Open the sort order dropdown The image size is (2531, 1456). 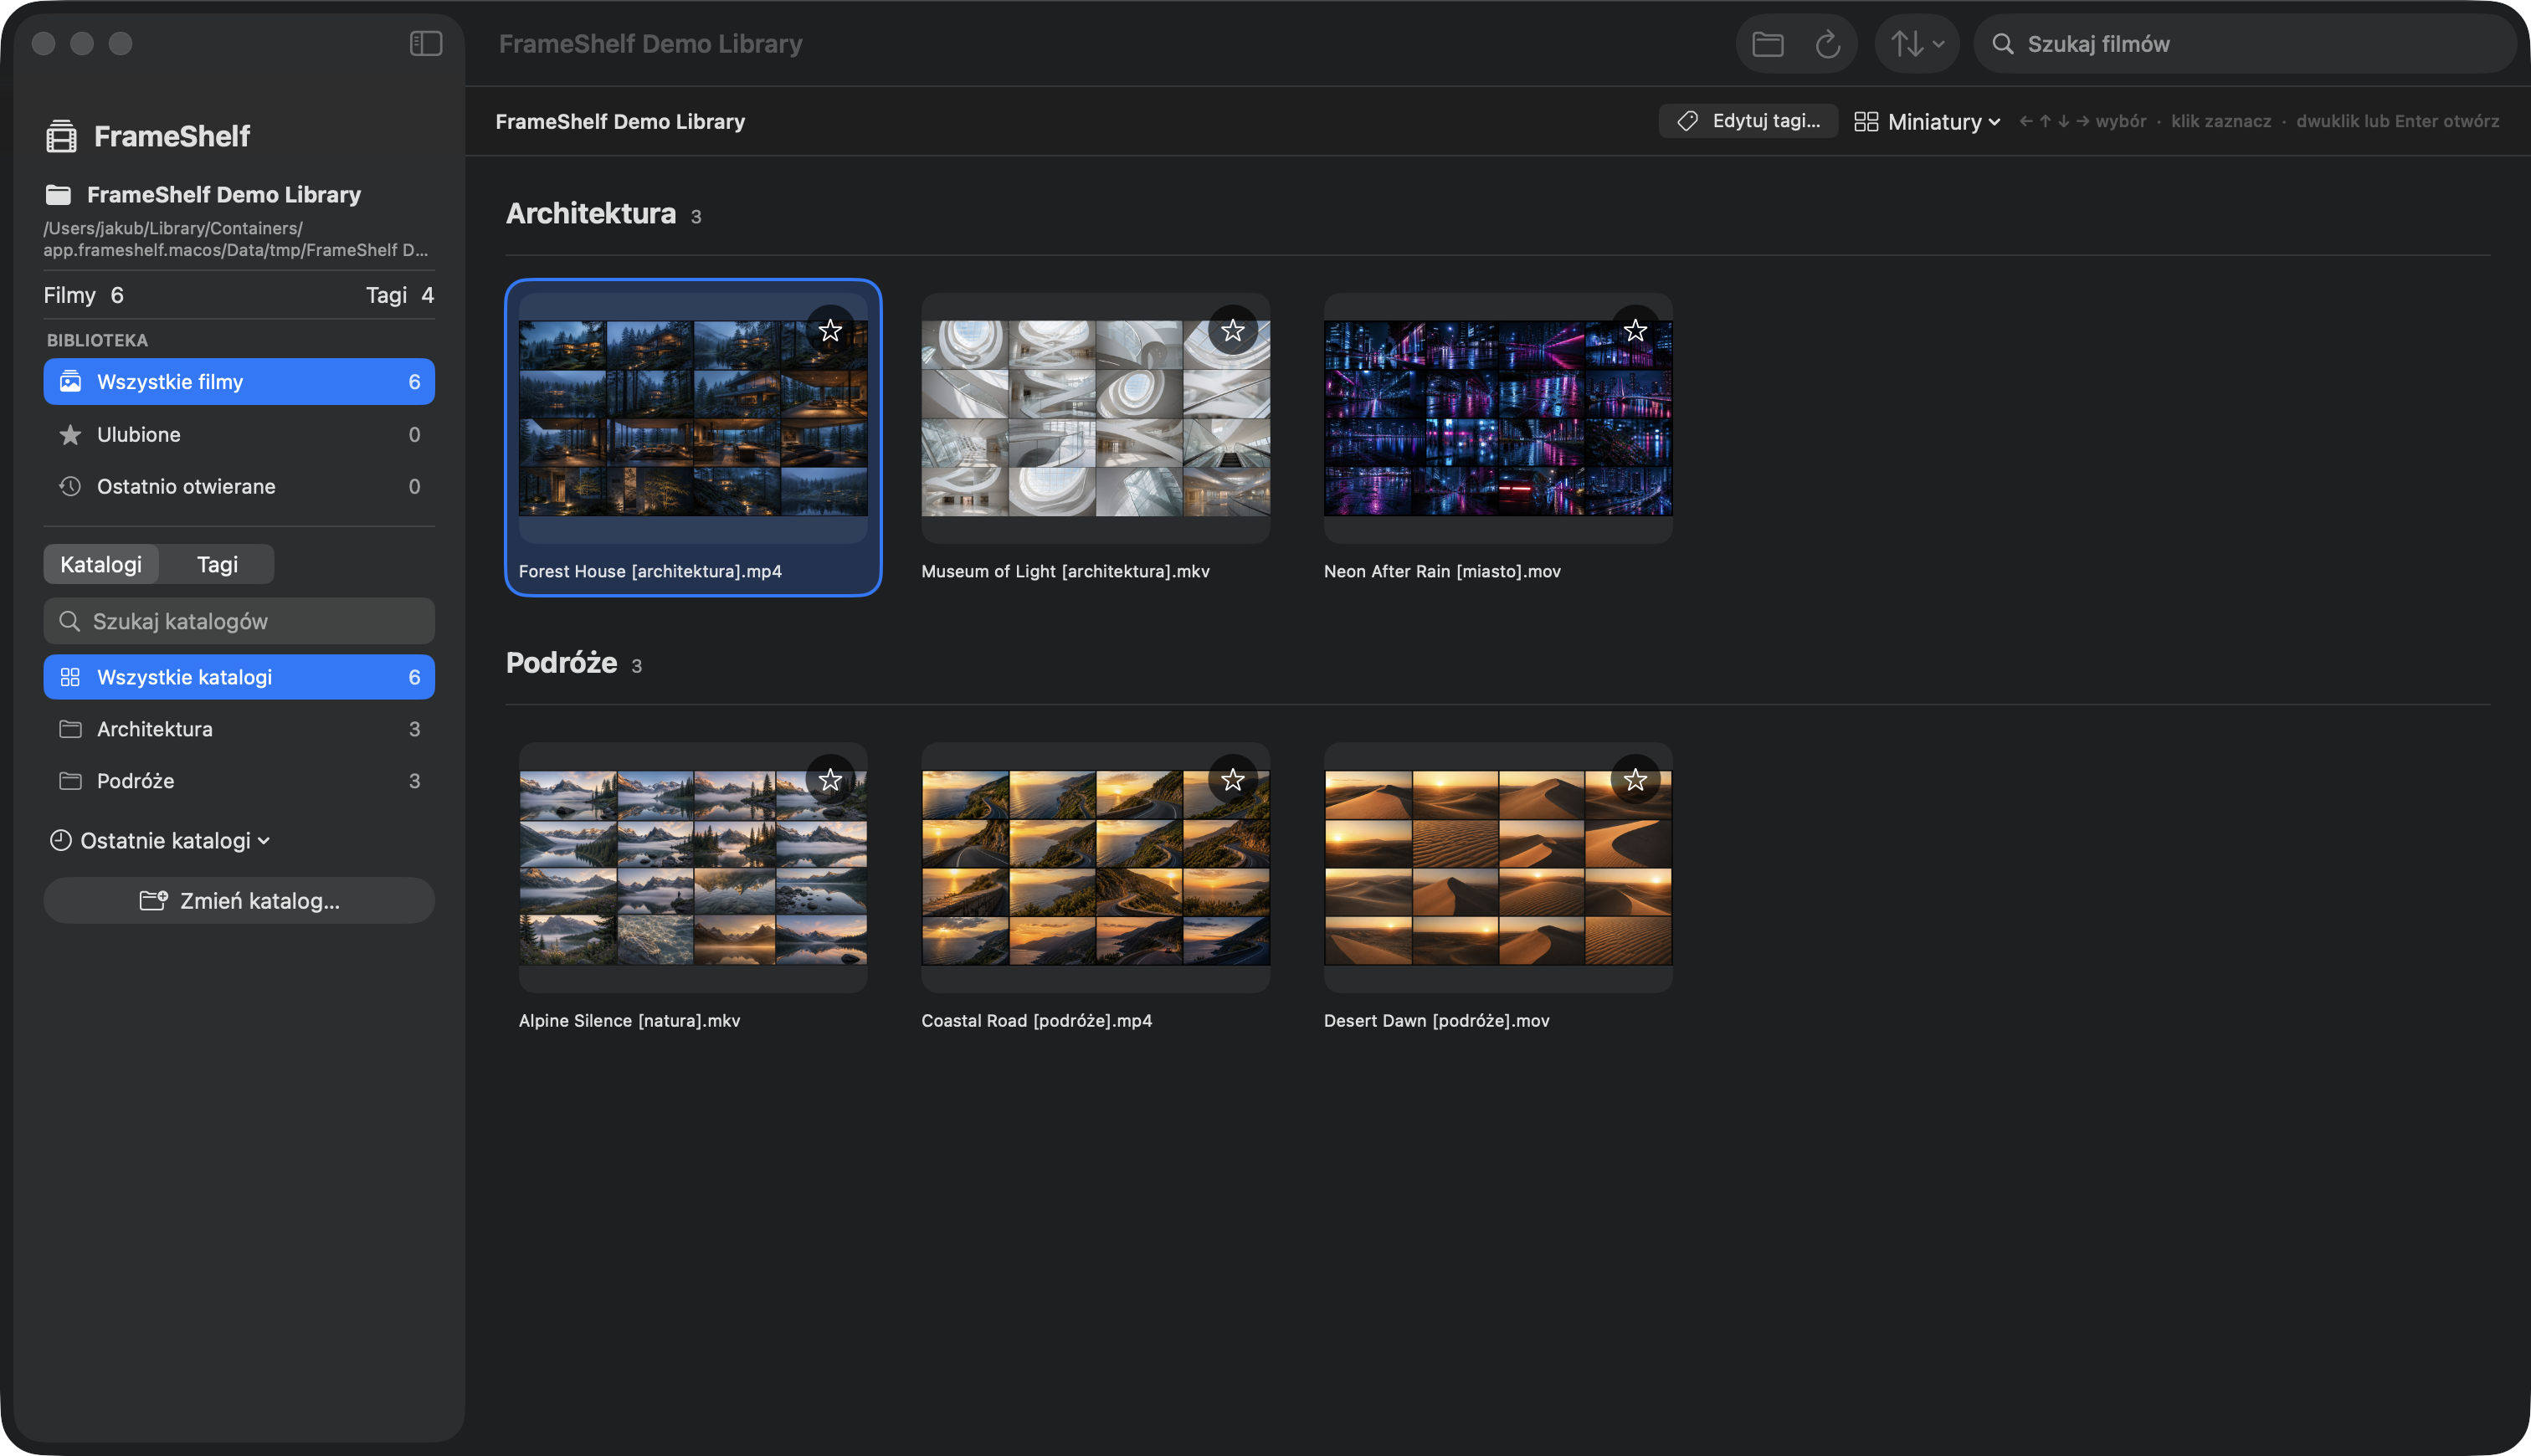(x=1916, y=44)
